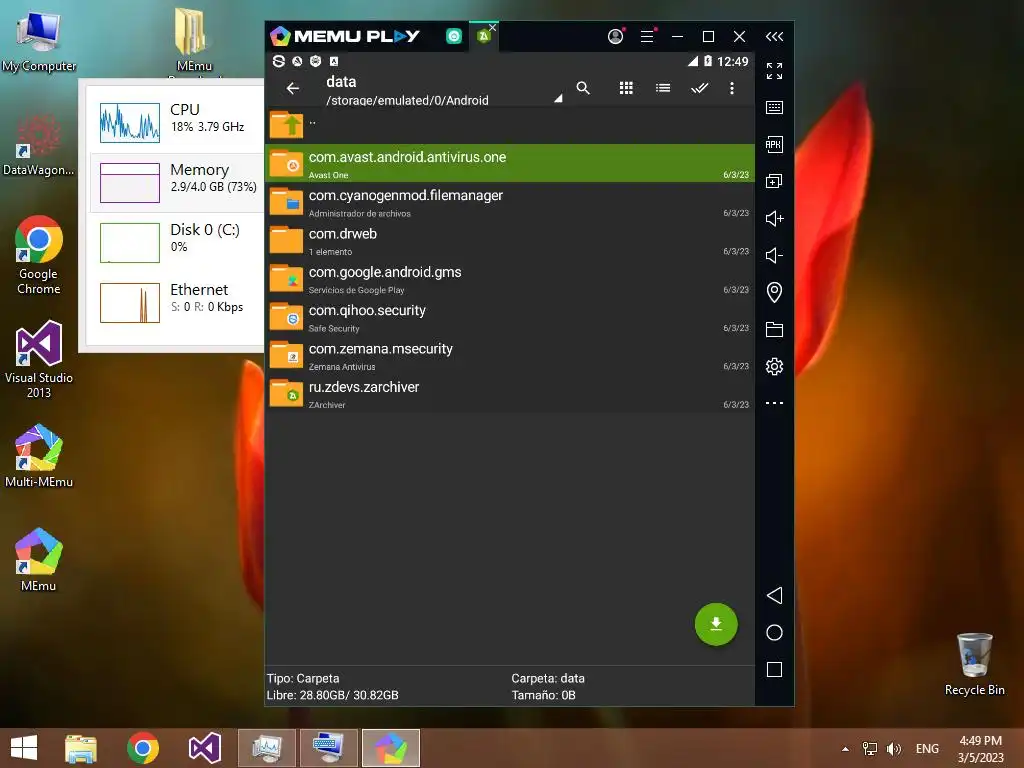Select Memory in the performance panel
The width and height of the screenshot is (1024, 768).
click(x=176, y=182)
